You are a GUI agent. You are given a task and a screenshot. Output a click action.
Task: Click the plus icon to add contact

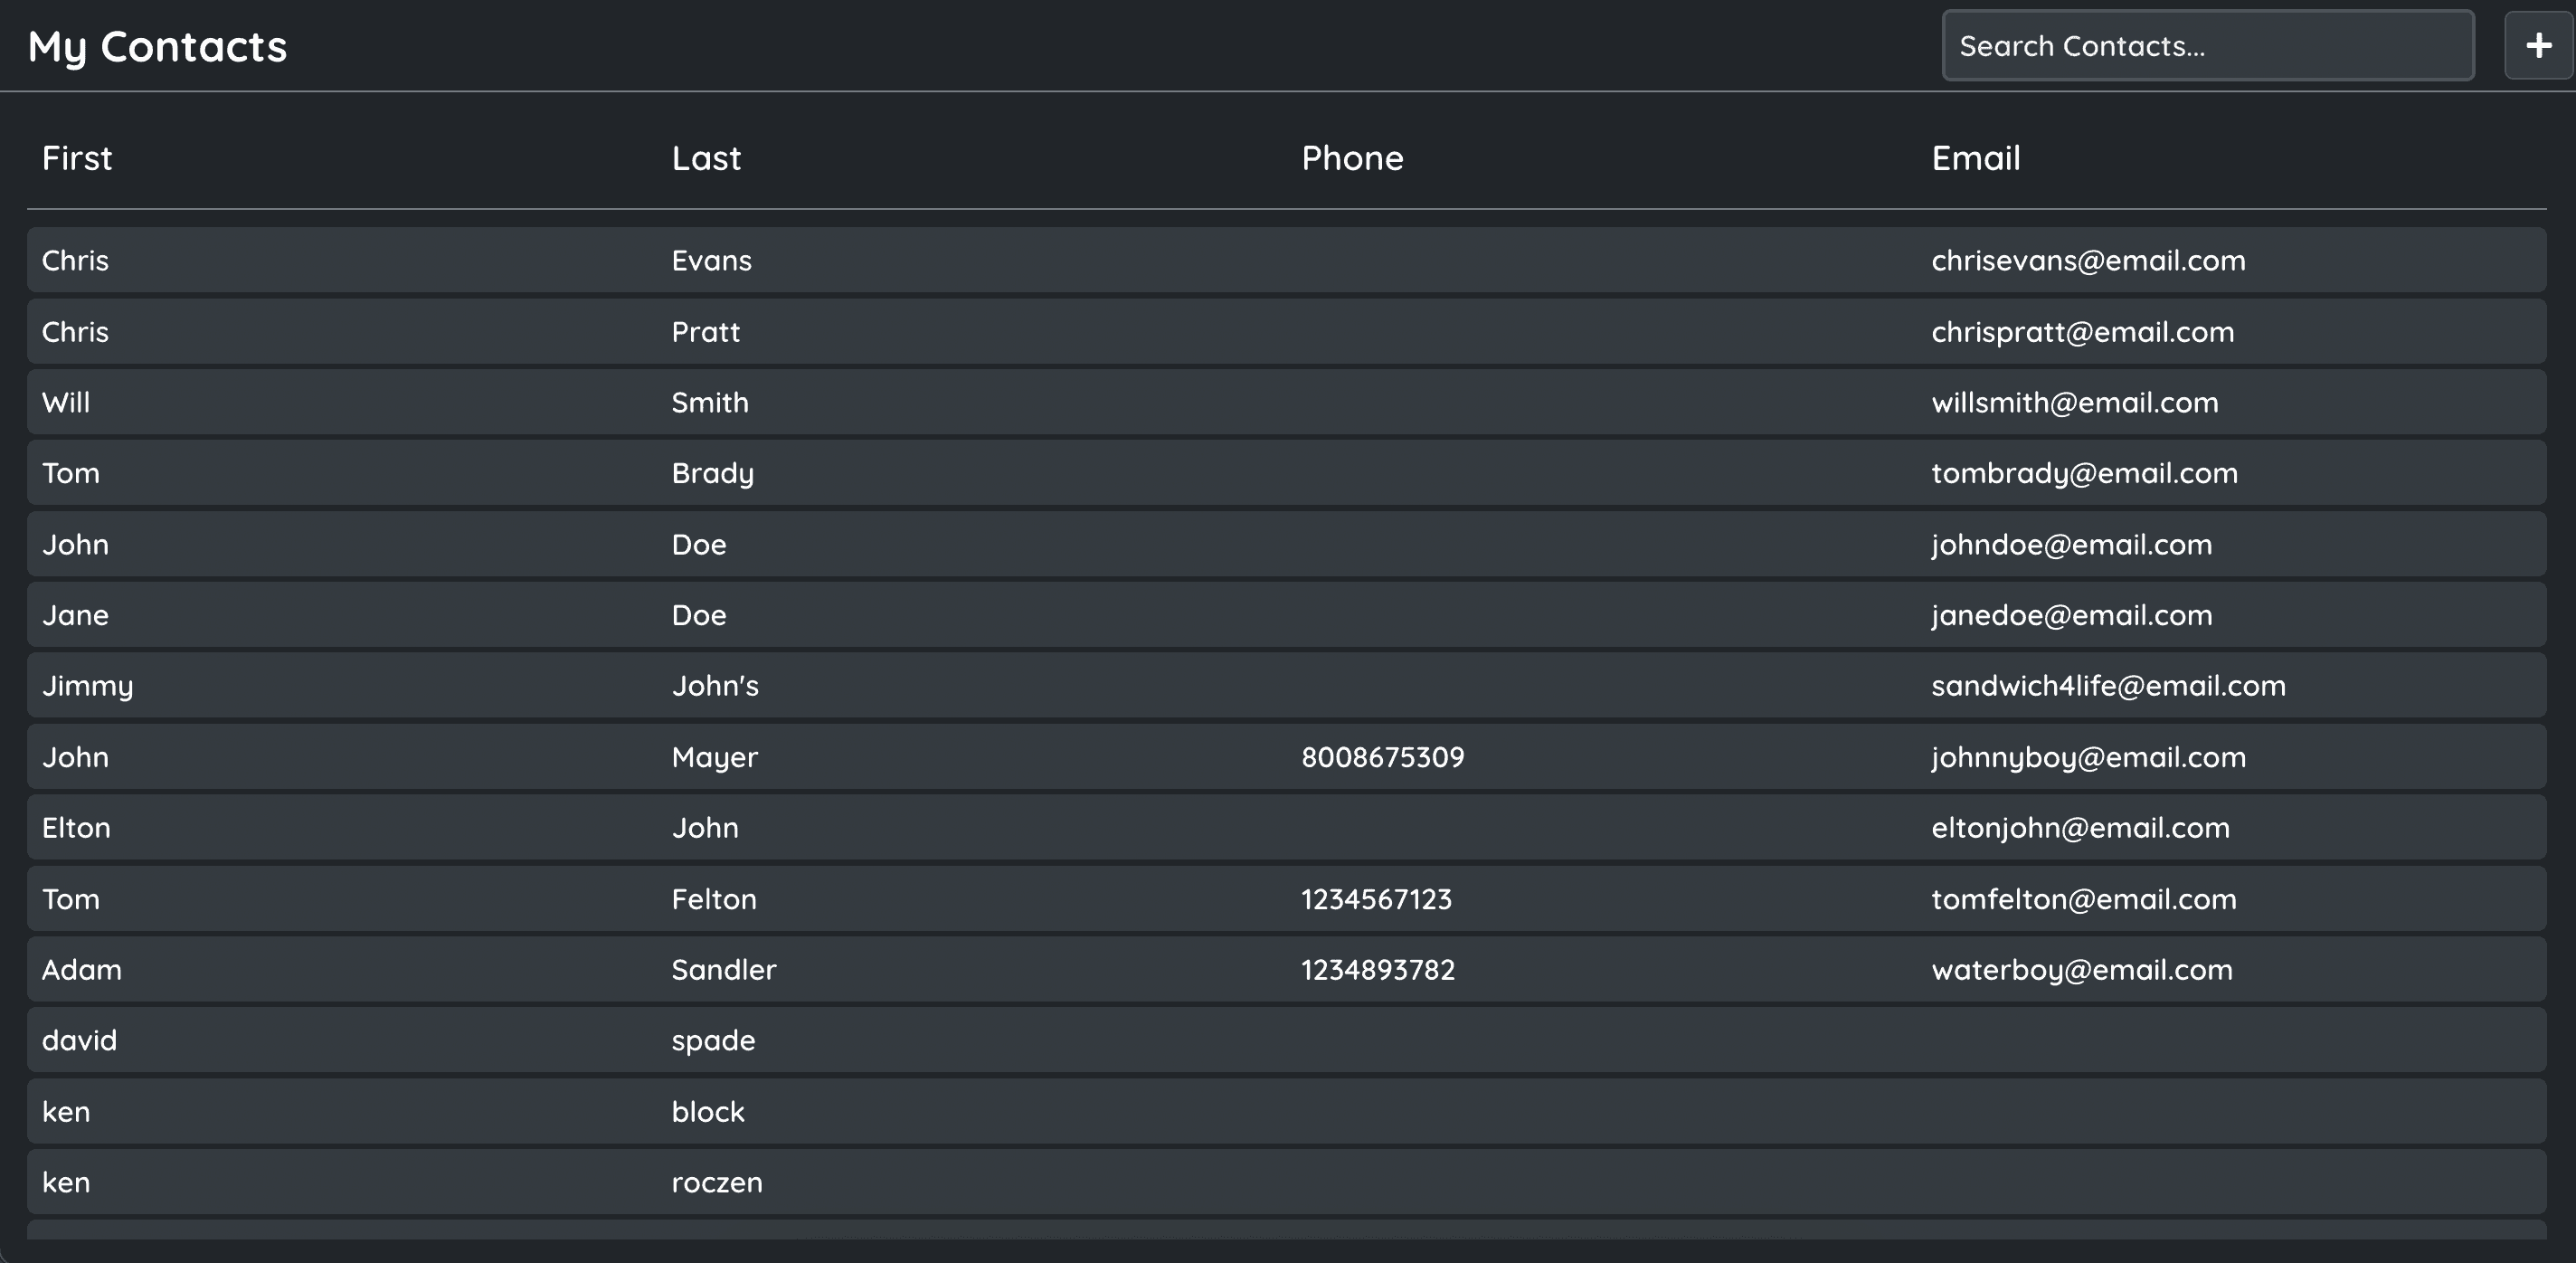coord(2537,45)
